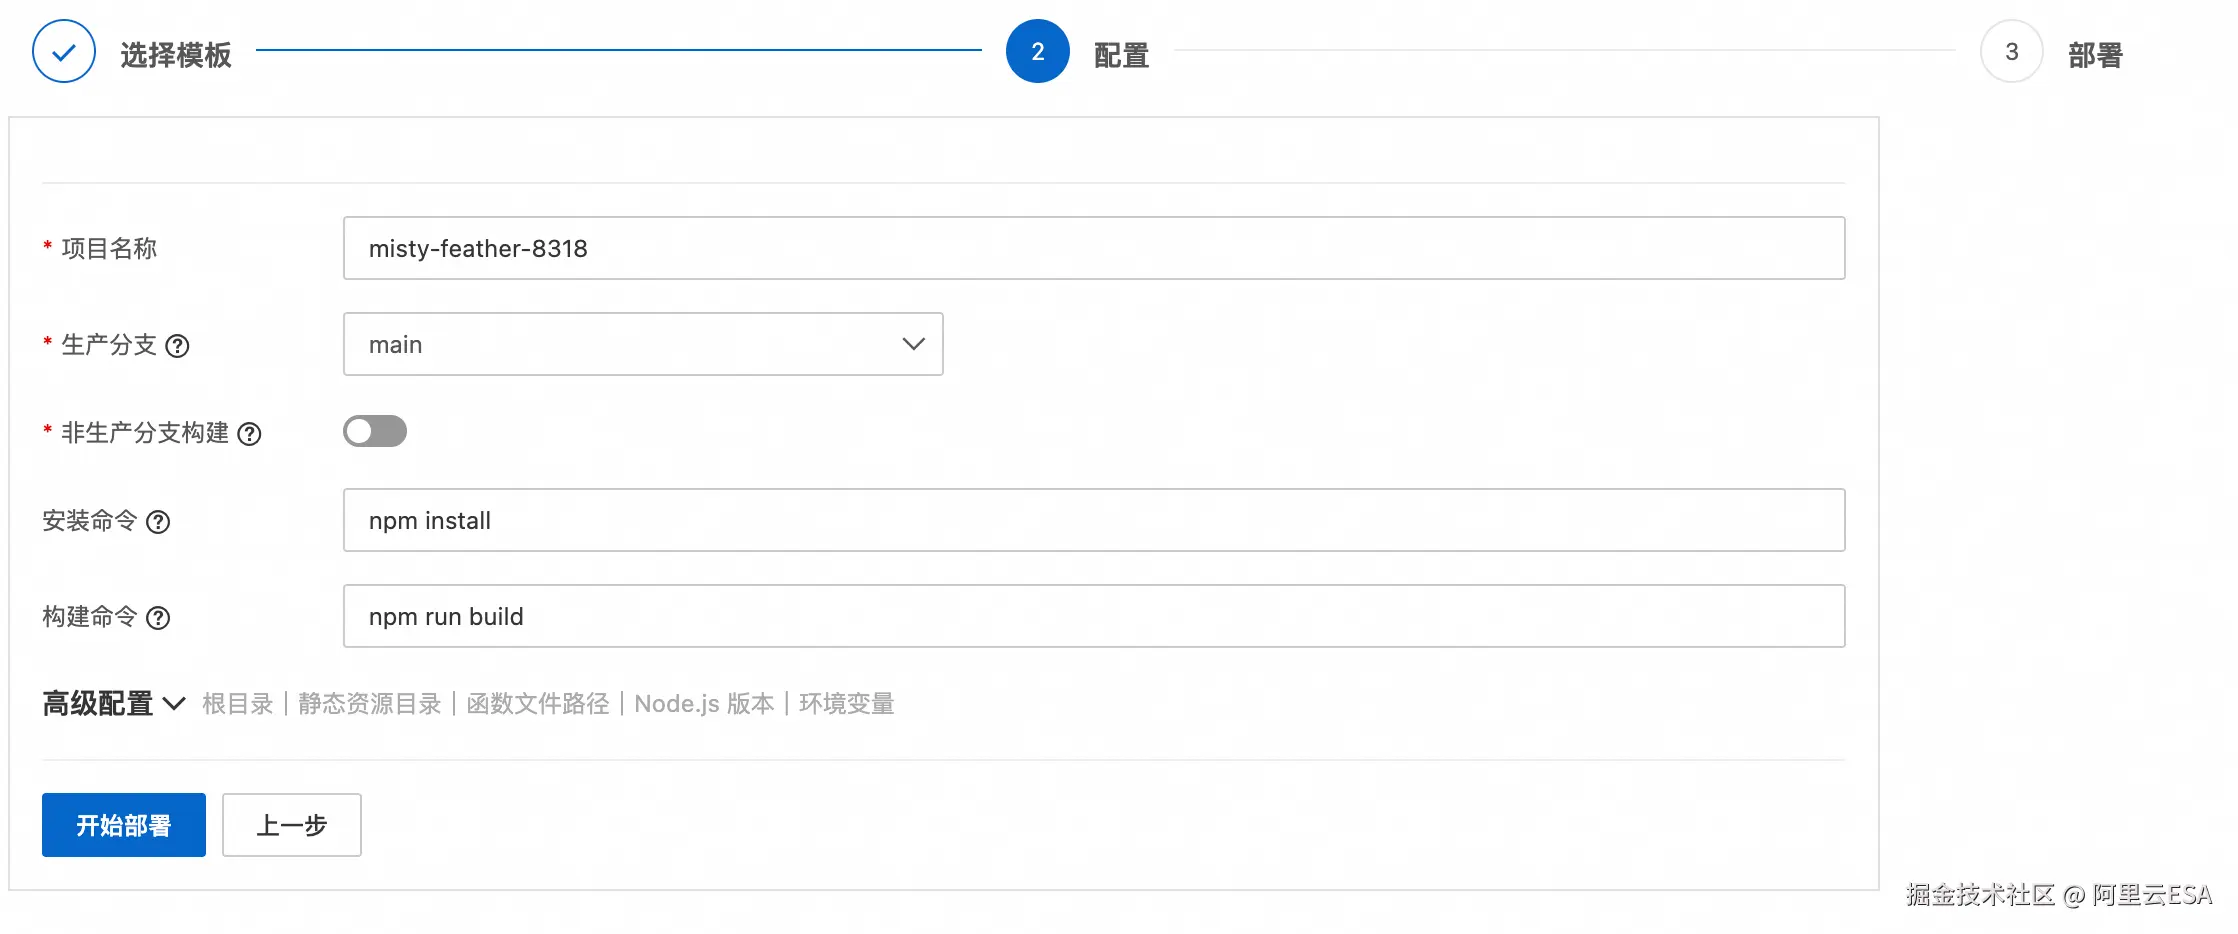Click the Node.js 版本 advanced option text
Image resolution: width=2238 pixels, height=934 pixels.
click(704, 704)
